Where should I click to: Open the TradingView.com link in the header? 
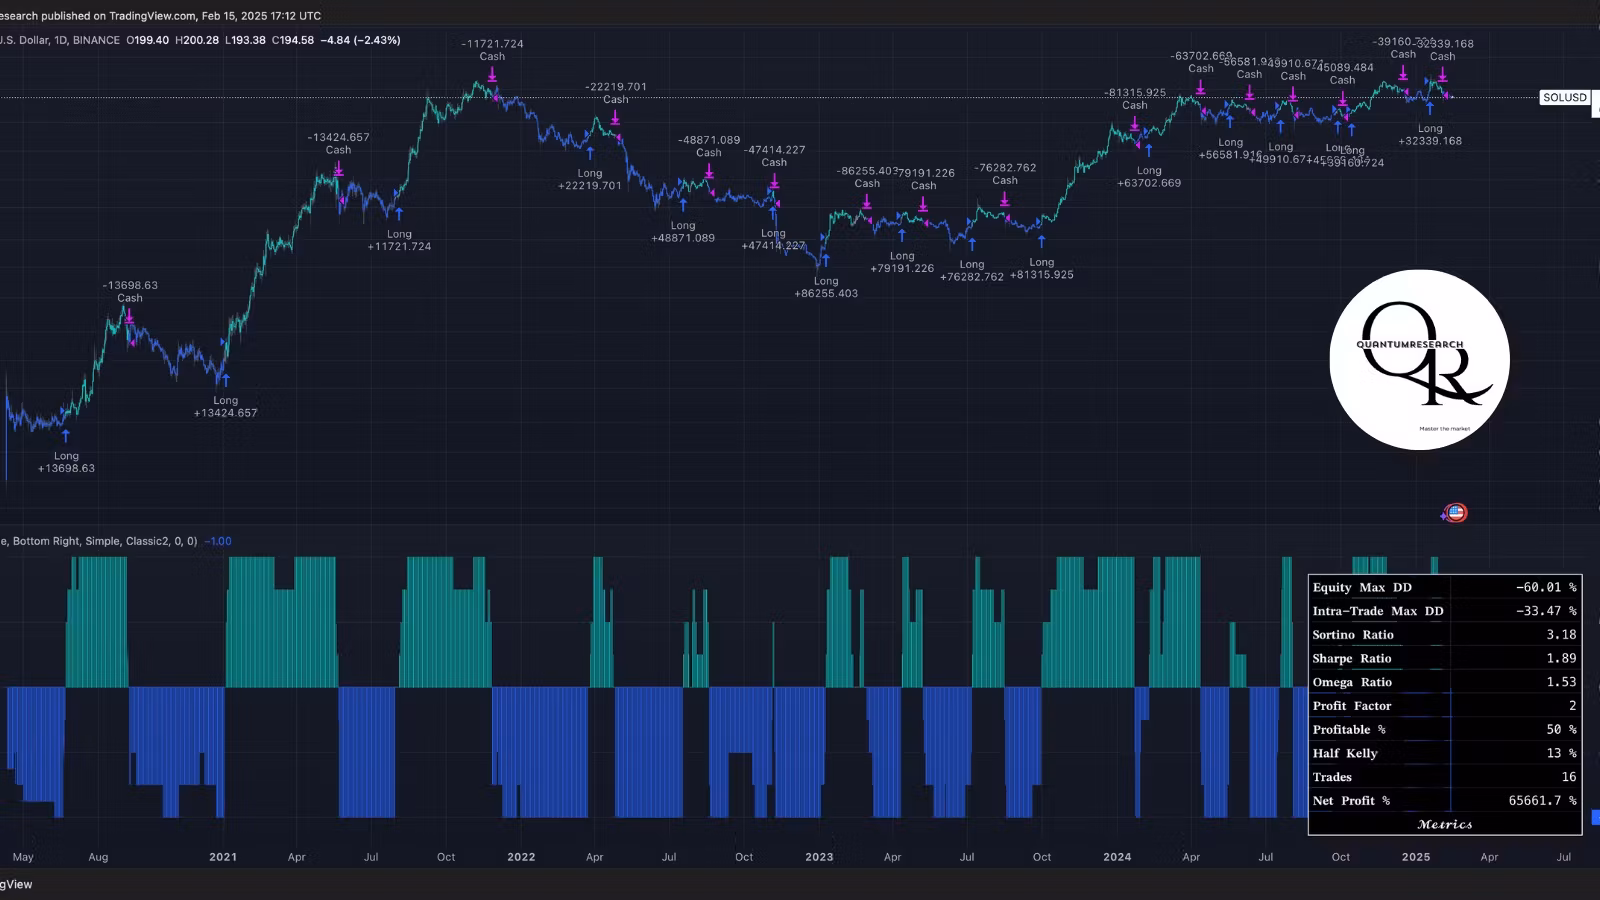click(152, 16)
